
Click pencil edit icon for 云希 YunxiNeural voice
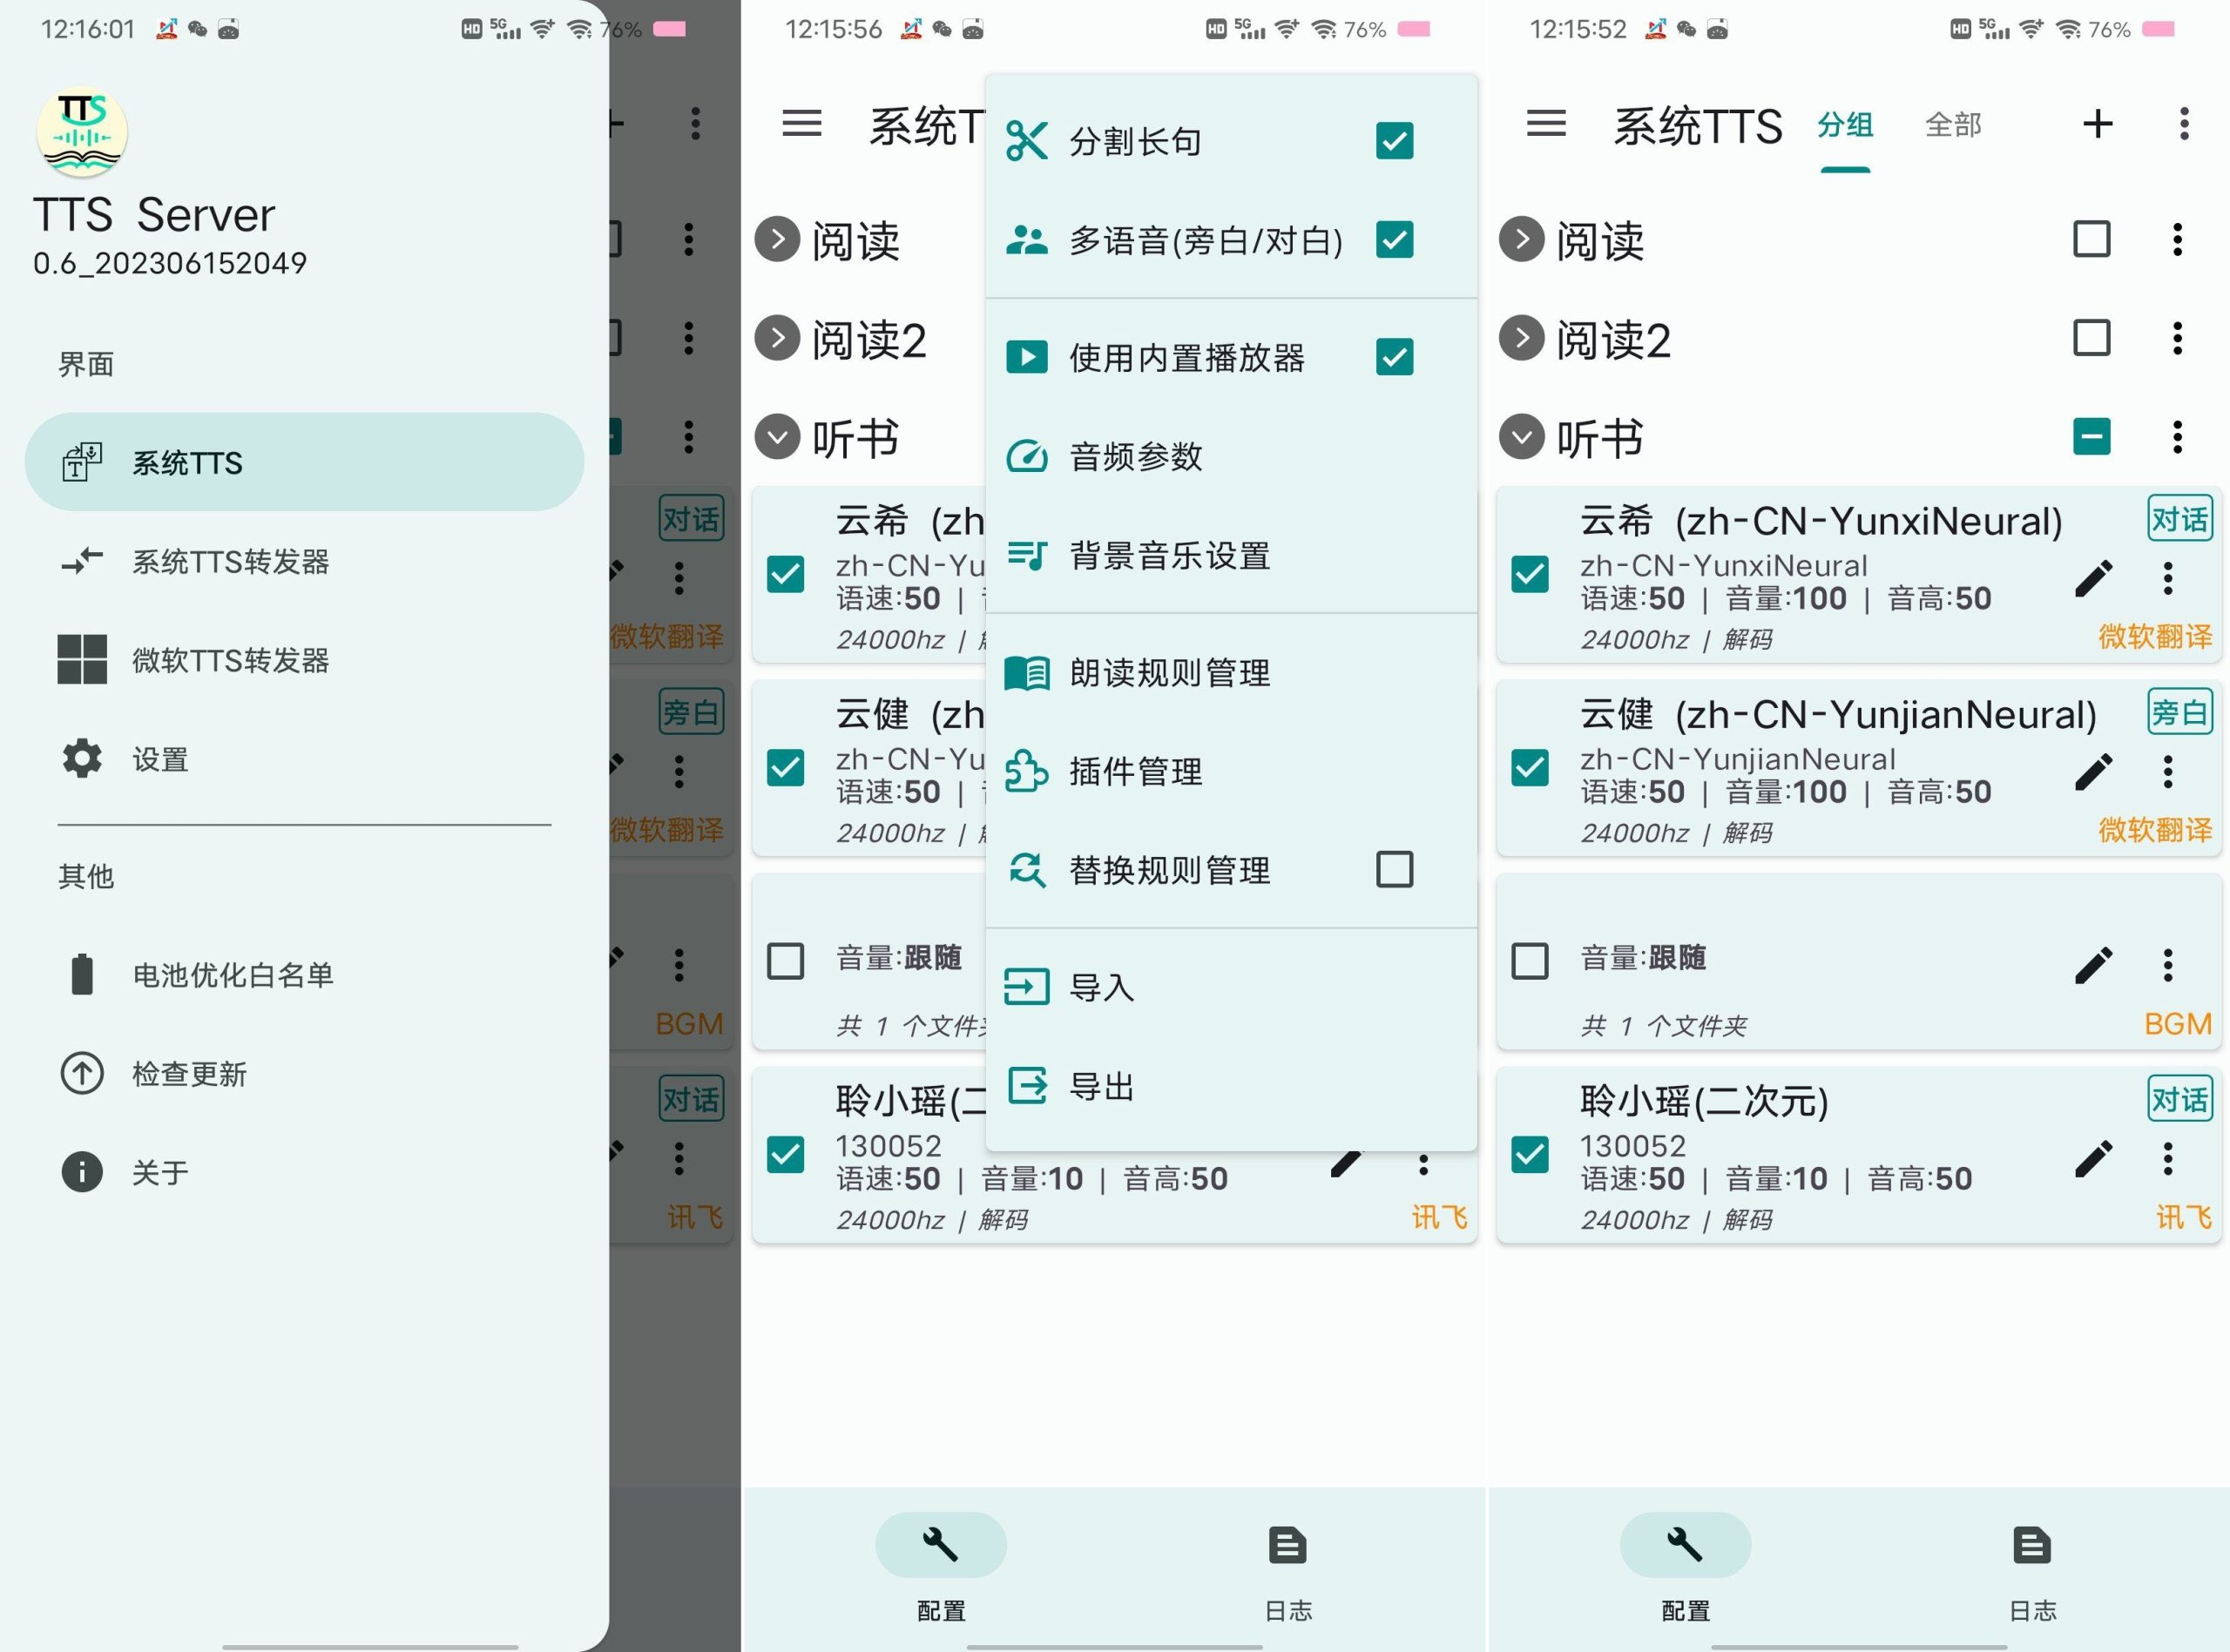coord(2093,578)
